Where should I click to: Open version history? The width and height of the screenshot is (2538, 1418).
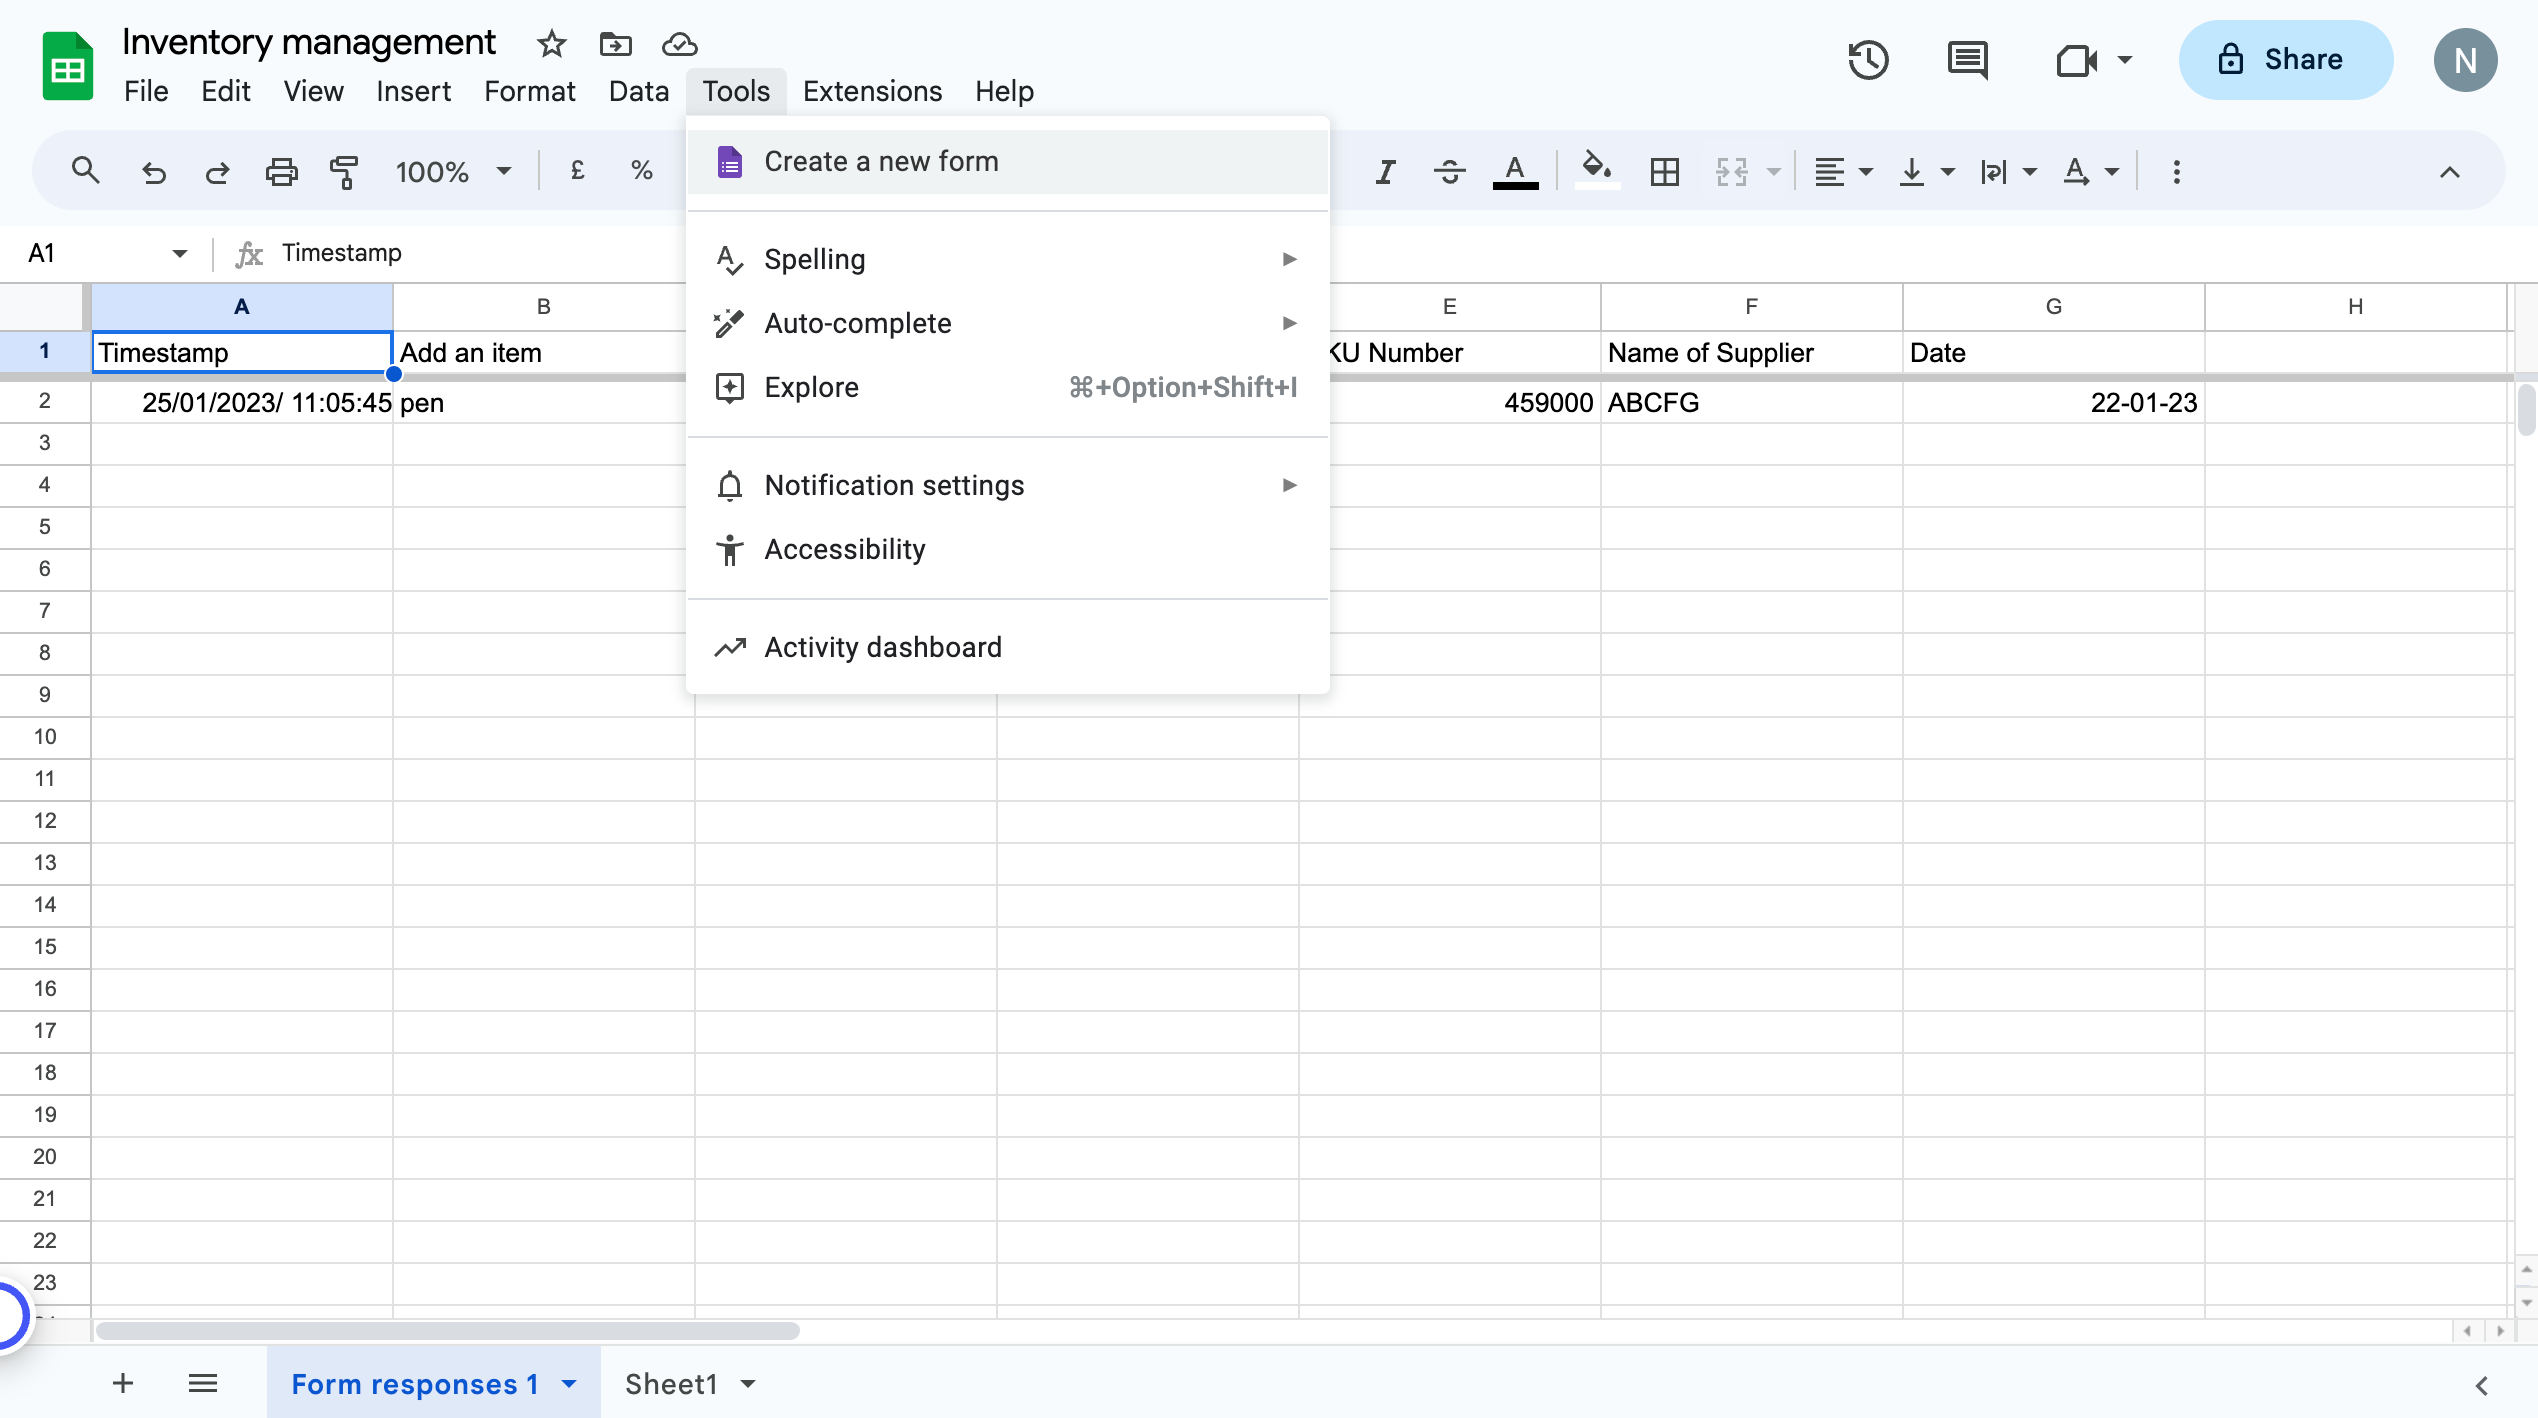point(1868,60)
